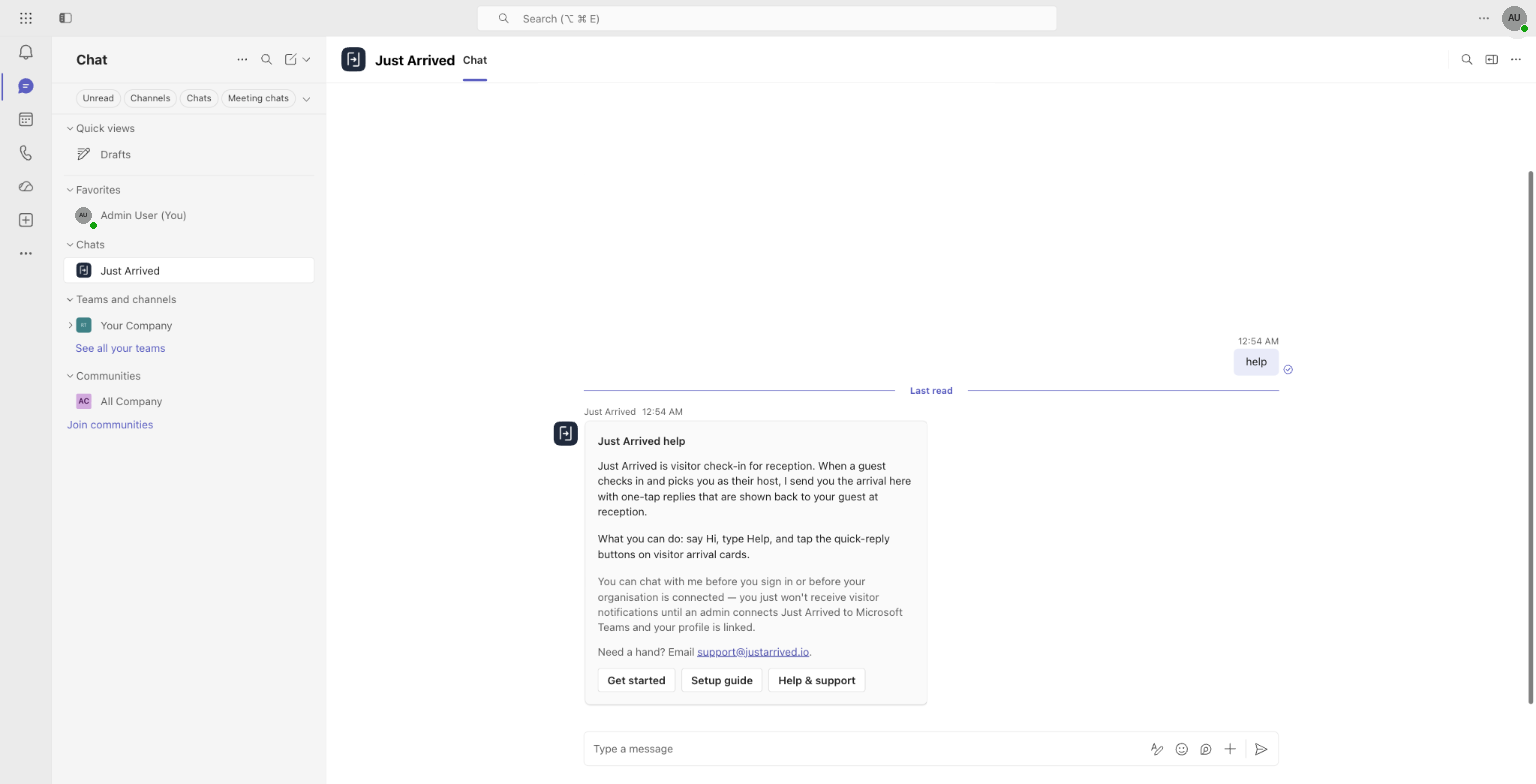Open the Calendar from the left rail
The width and height of the screenshot is (1536, 784).
[x=26, y=119]
